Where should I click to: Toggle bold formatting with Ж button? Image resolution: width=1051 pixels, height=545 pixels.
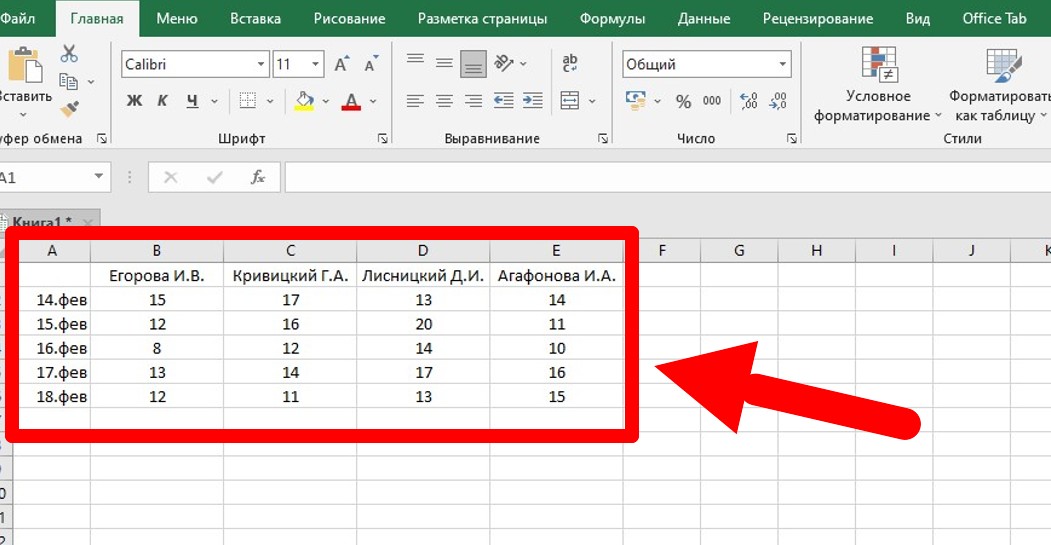point(135,101)
